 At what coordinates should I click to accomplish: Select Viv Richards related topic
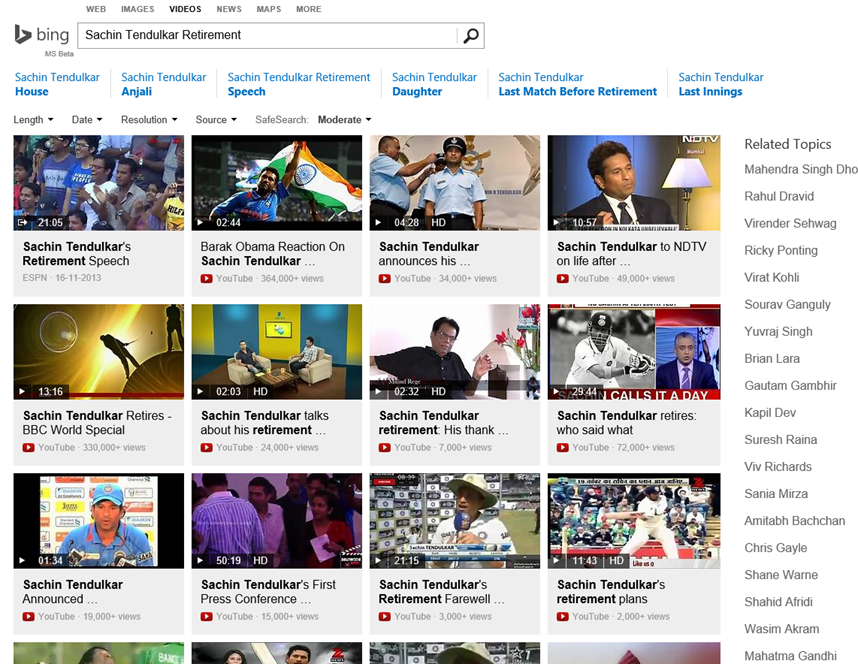[x=778, y=467]
